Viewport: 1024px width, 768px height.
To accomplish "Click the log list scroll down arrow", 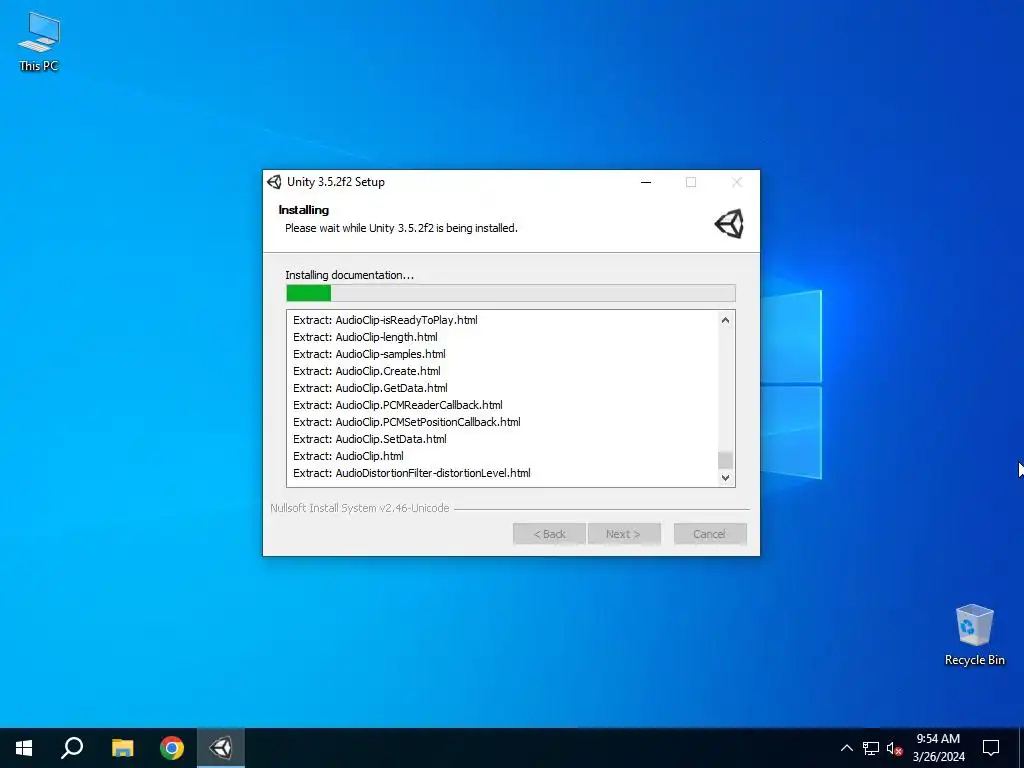I will [725, 477].
